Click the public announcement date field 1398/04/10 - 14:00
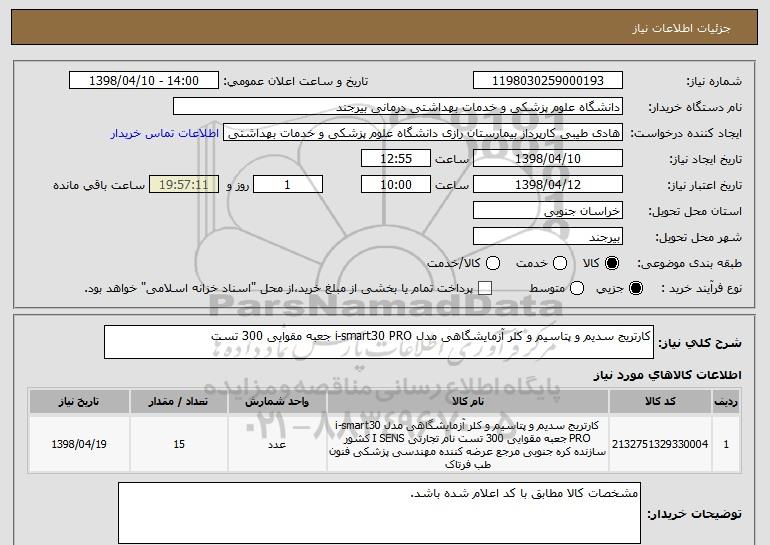The width and height of the screenshot is (770, 545). [x=144, y=81]
